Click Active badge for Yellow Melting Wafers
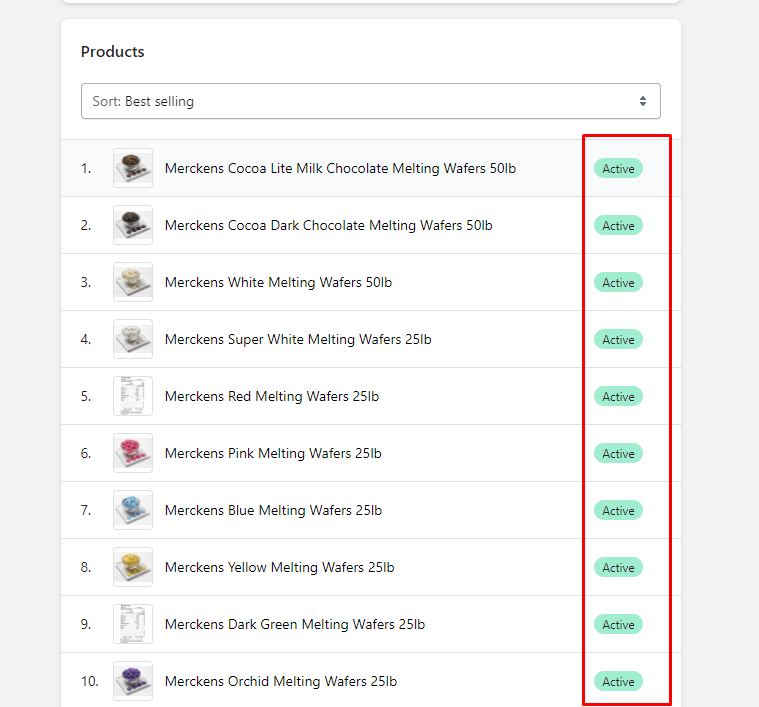The width and height of the screenshot is (759, 707). (618, 568)
